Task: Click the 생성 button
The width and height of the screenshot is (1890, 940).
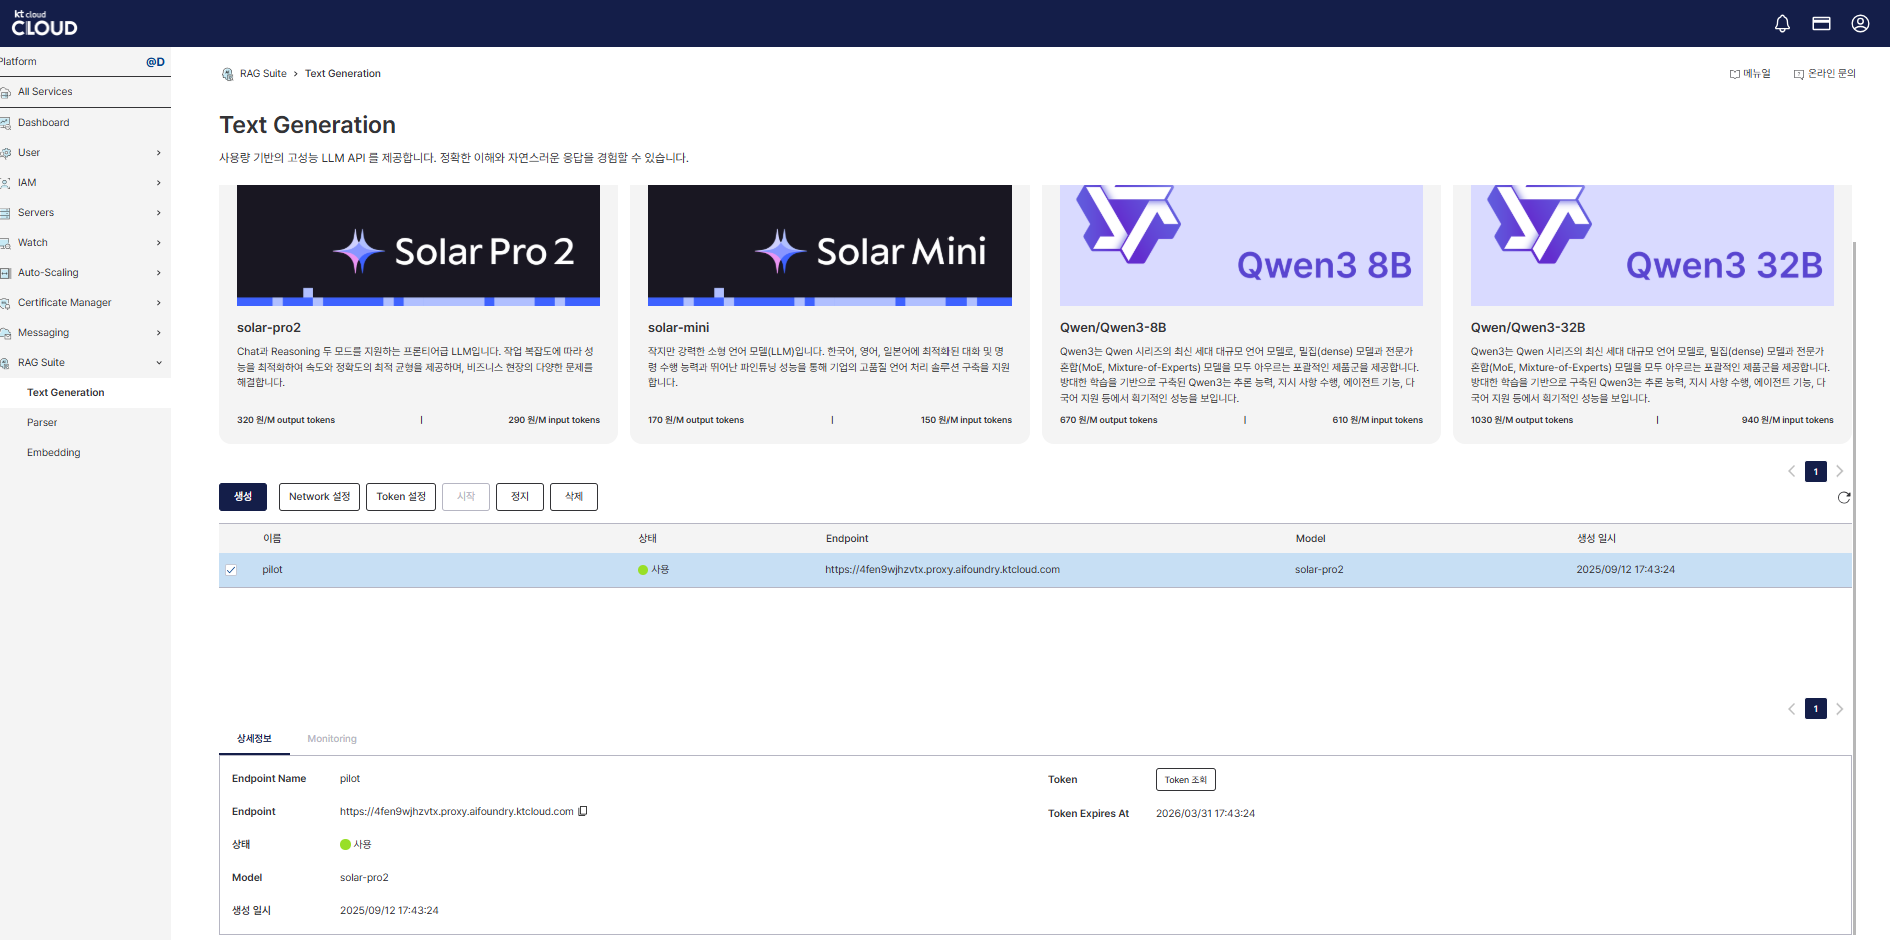Action: [242, 496]
